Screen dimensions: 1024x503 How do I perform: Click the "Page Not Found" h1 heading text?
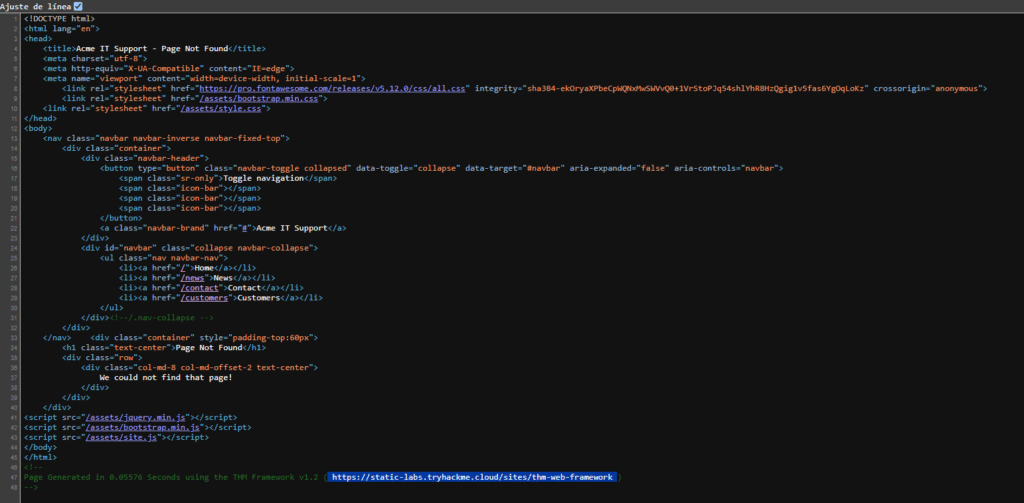click(x=207, y=347)
